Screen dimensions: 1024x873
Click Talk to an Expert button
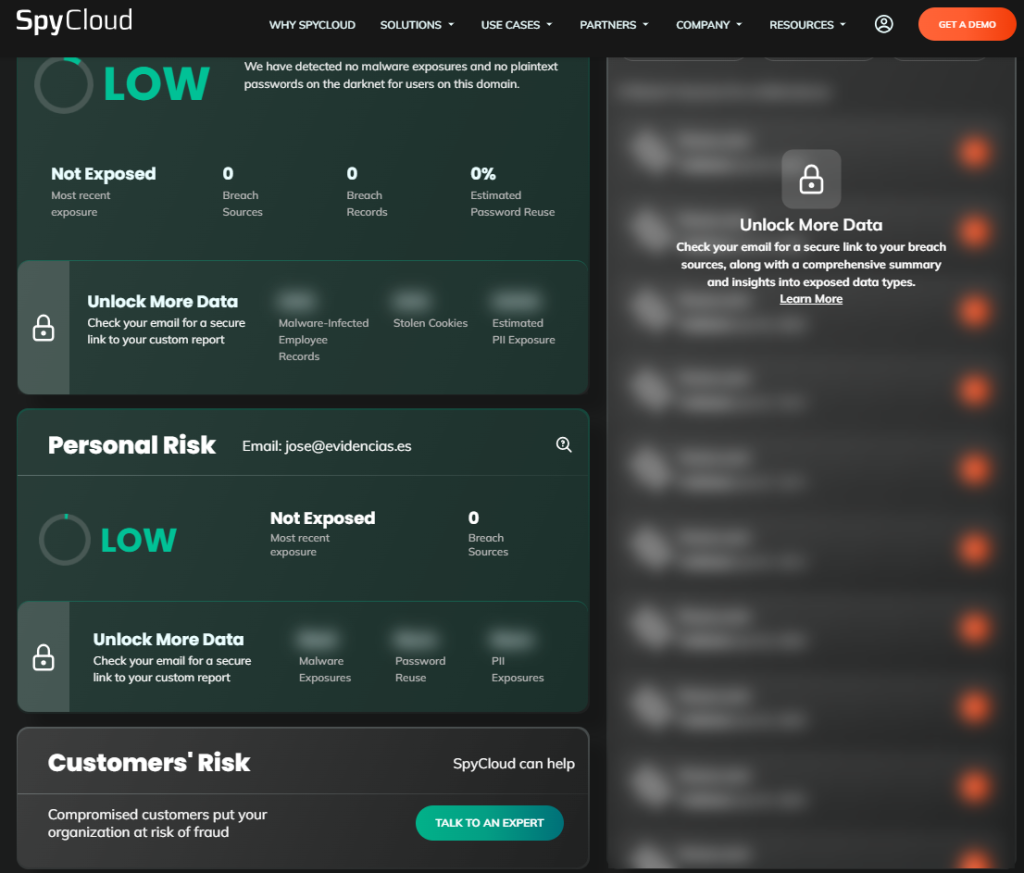pyautogui.click(x=489, y=823)
